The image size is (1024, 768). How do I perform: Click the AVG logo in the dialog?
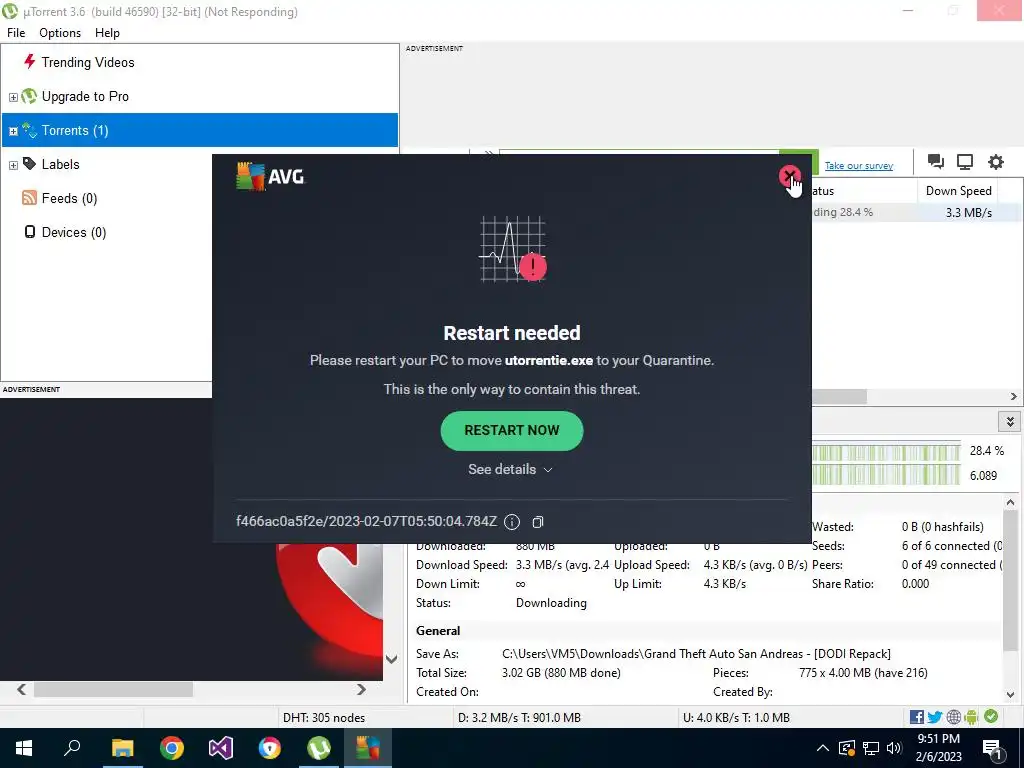pos(270,176)
